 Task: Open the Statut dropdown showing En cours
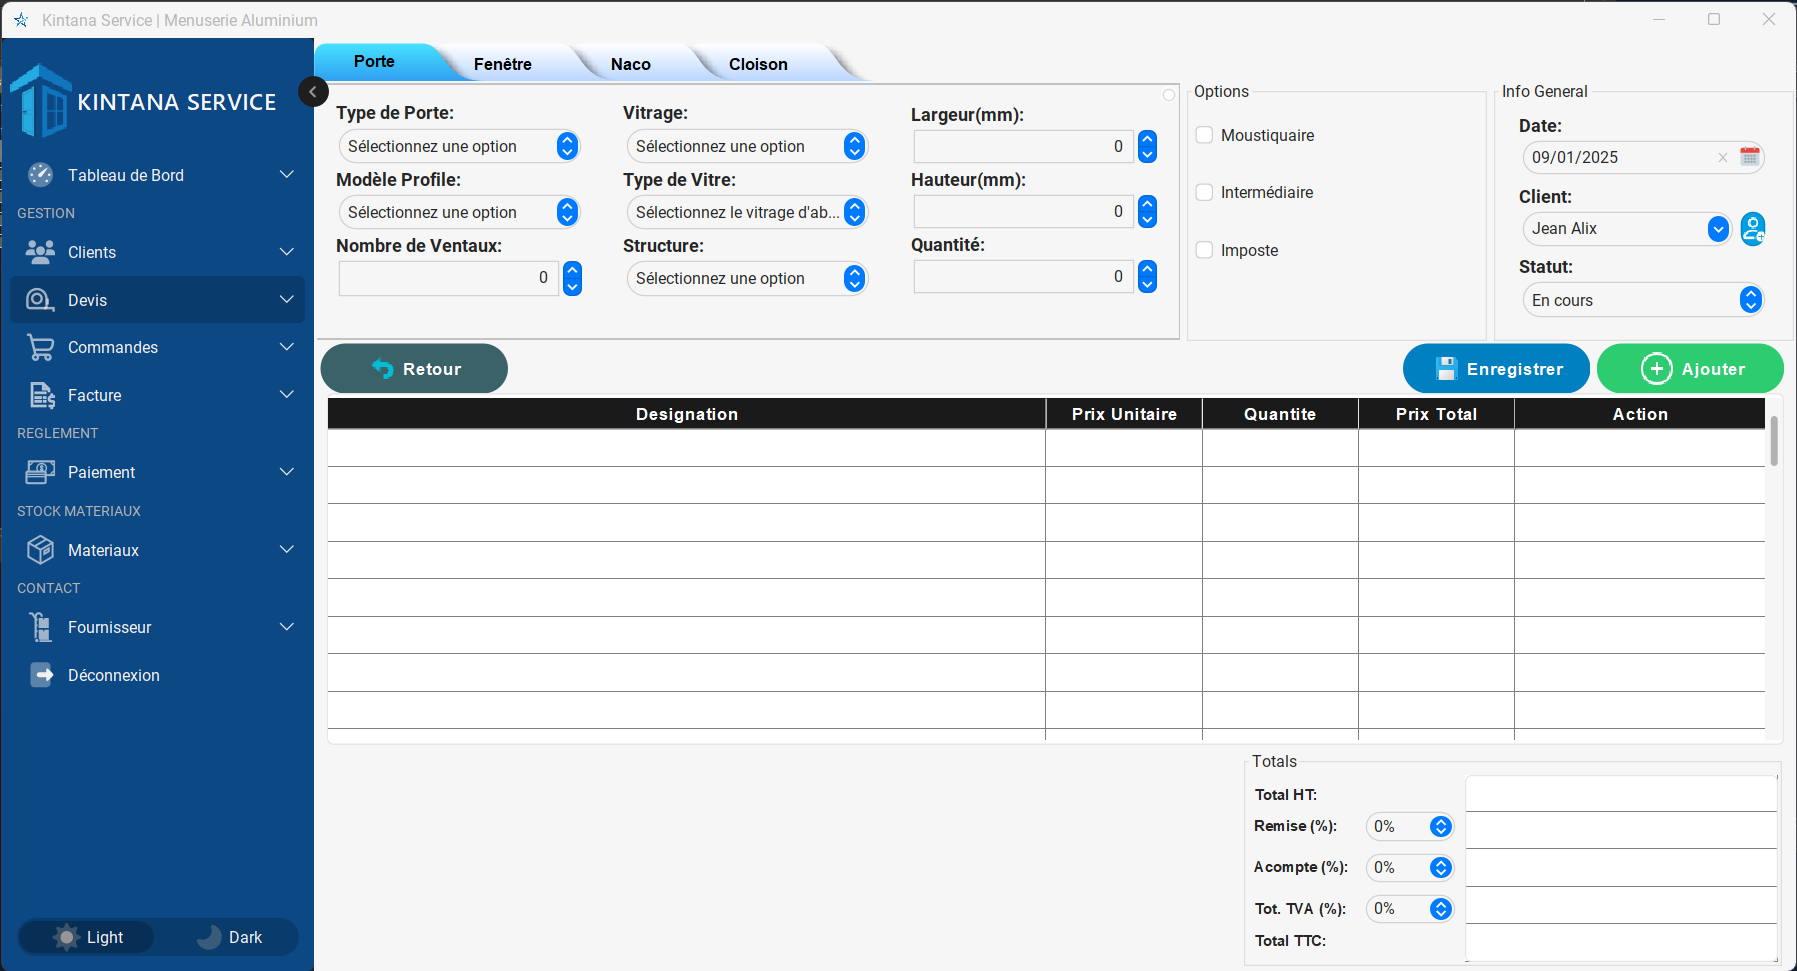pyautogui.click(x=1643, y=299)
